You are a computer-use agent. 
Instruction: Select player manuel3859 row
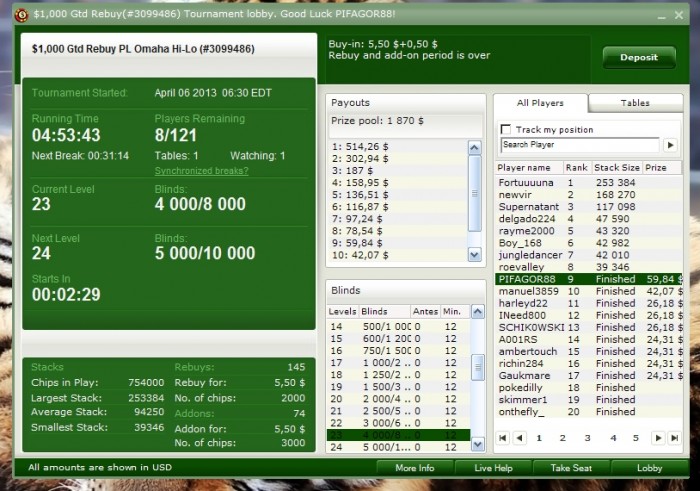coord(588,291)
